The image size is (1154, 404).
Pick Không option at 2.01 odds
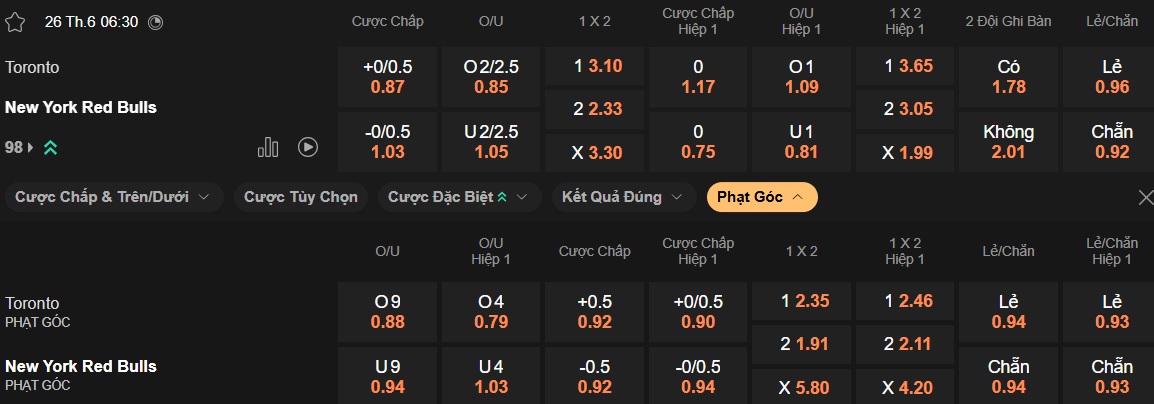[x=1009, y=142]
